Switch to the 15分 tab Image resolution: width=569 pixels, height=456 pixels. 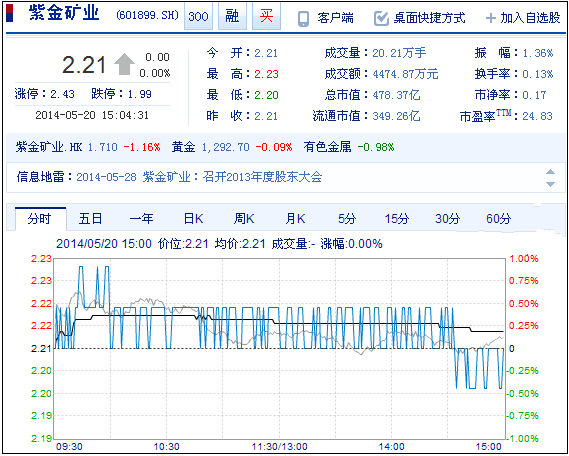pyautogui.click(x=397, y=219)
